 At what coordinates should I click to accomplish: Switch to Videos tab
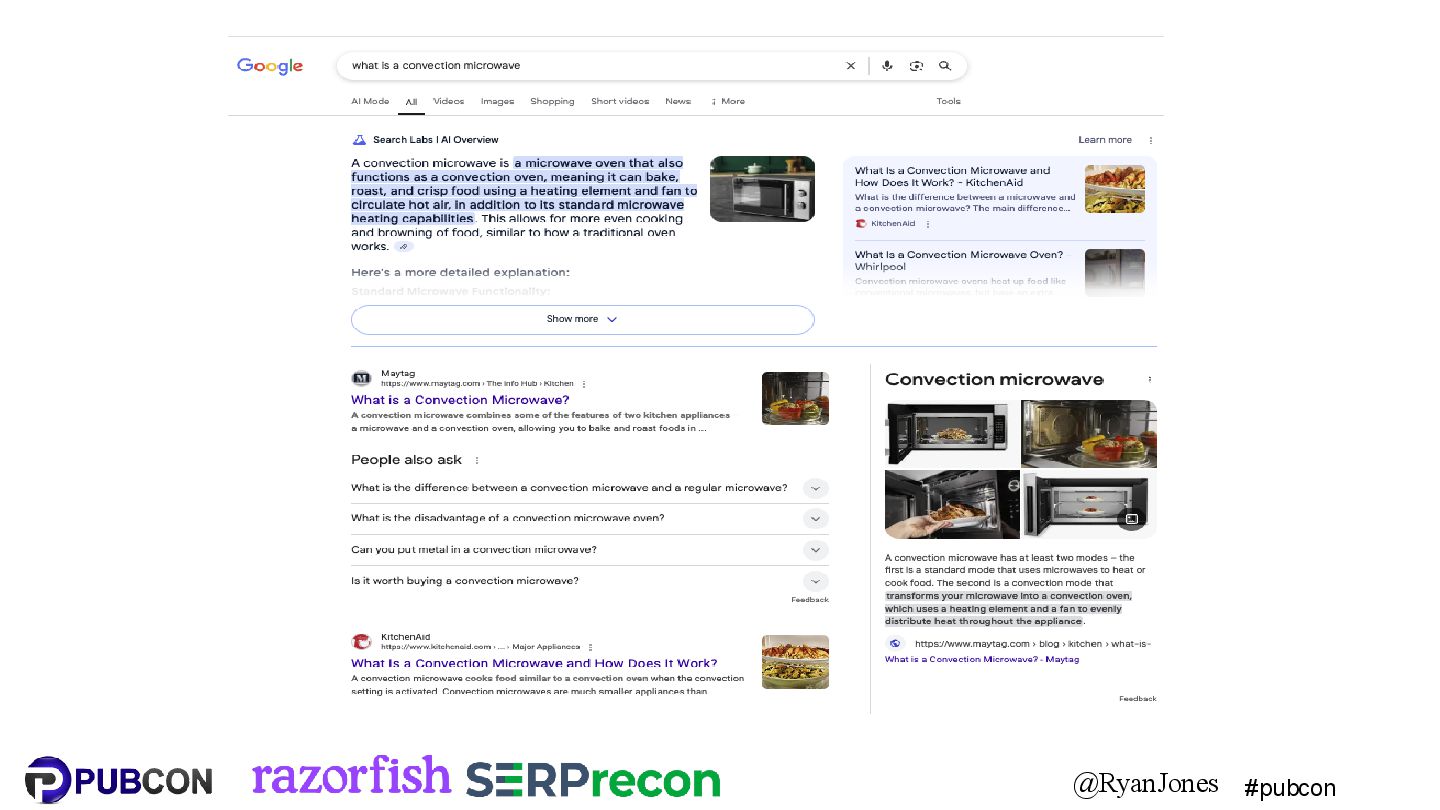point(448,101)
